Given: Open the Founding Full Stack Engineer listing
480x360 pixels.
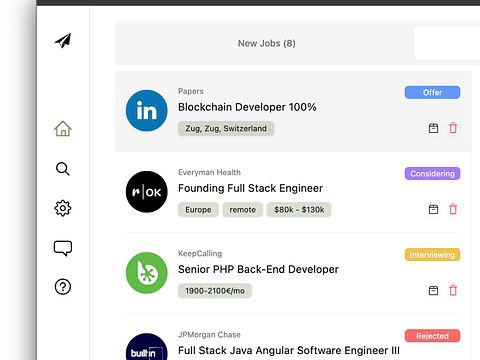Looking at the screenshot, I should point(250,188).
